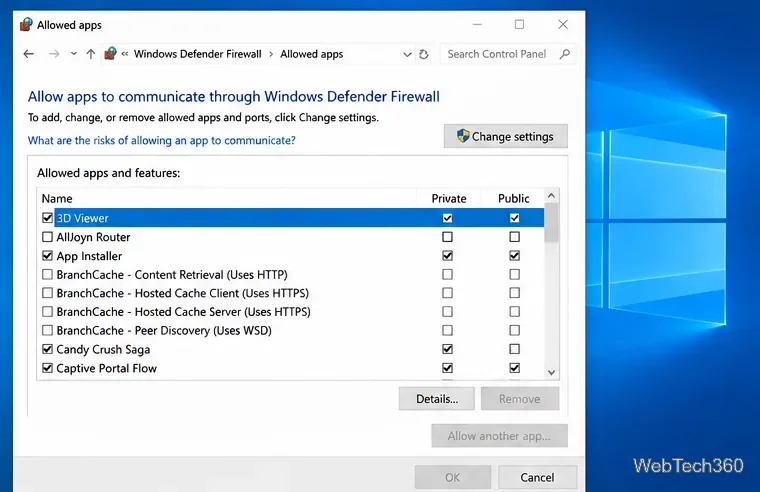Toggle Candy Crush Saga Private checkbox

tap(447, 349)
